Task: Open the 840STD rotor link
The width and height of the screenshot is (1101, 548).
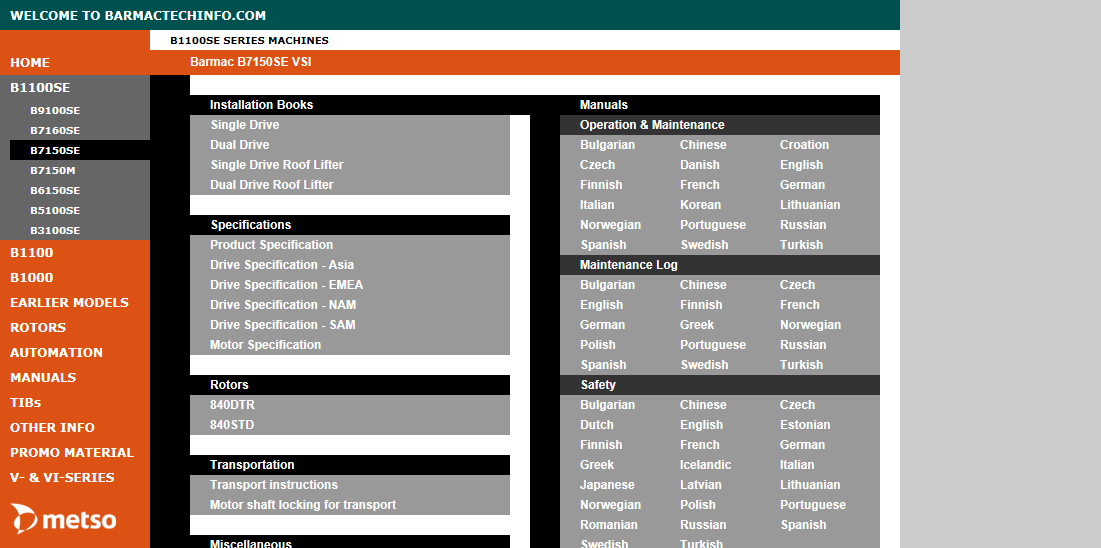Action: tap(232, 425)
